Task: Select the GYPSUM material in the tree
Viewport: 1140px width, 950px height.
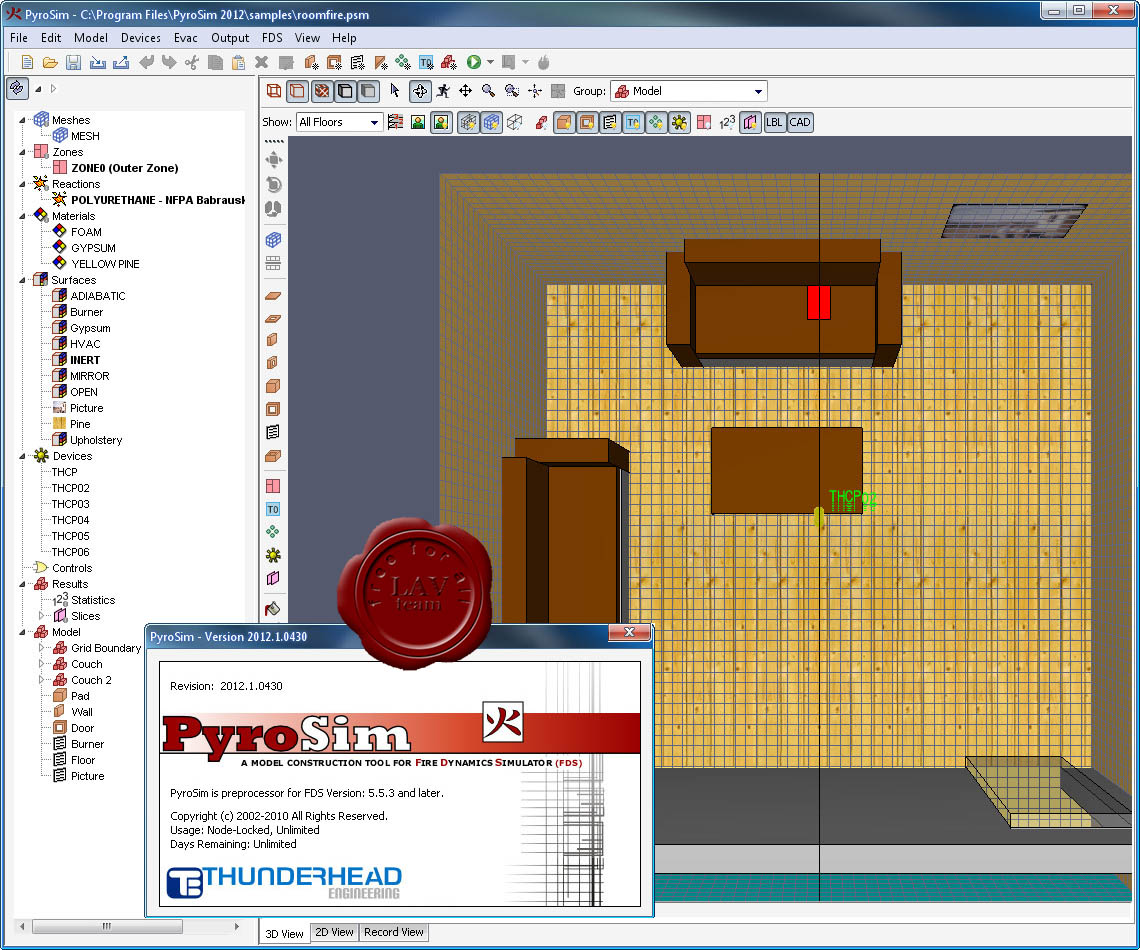Action: coord(93,248)
